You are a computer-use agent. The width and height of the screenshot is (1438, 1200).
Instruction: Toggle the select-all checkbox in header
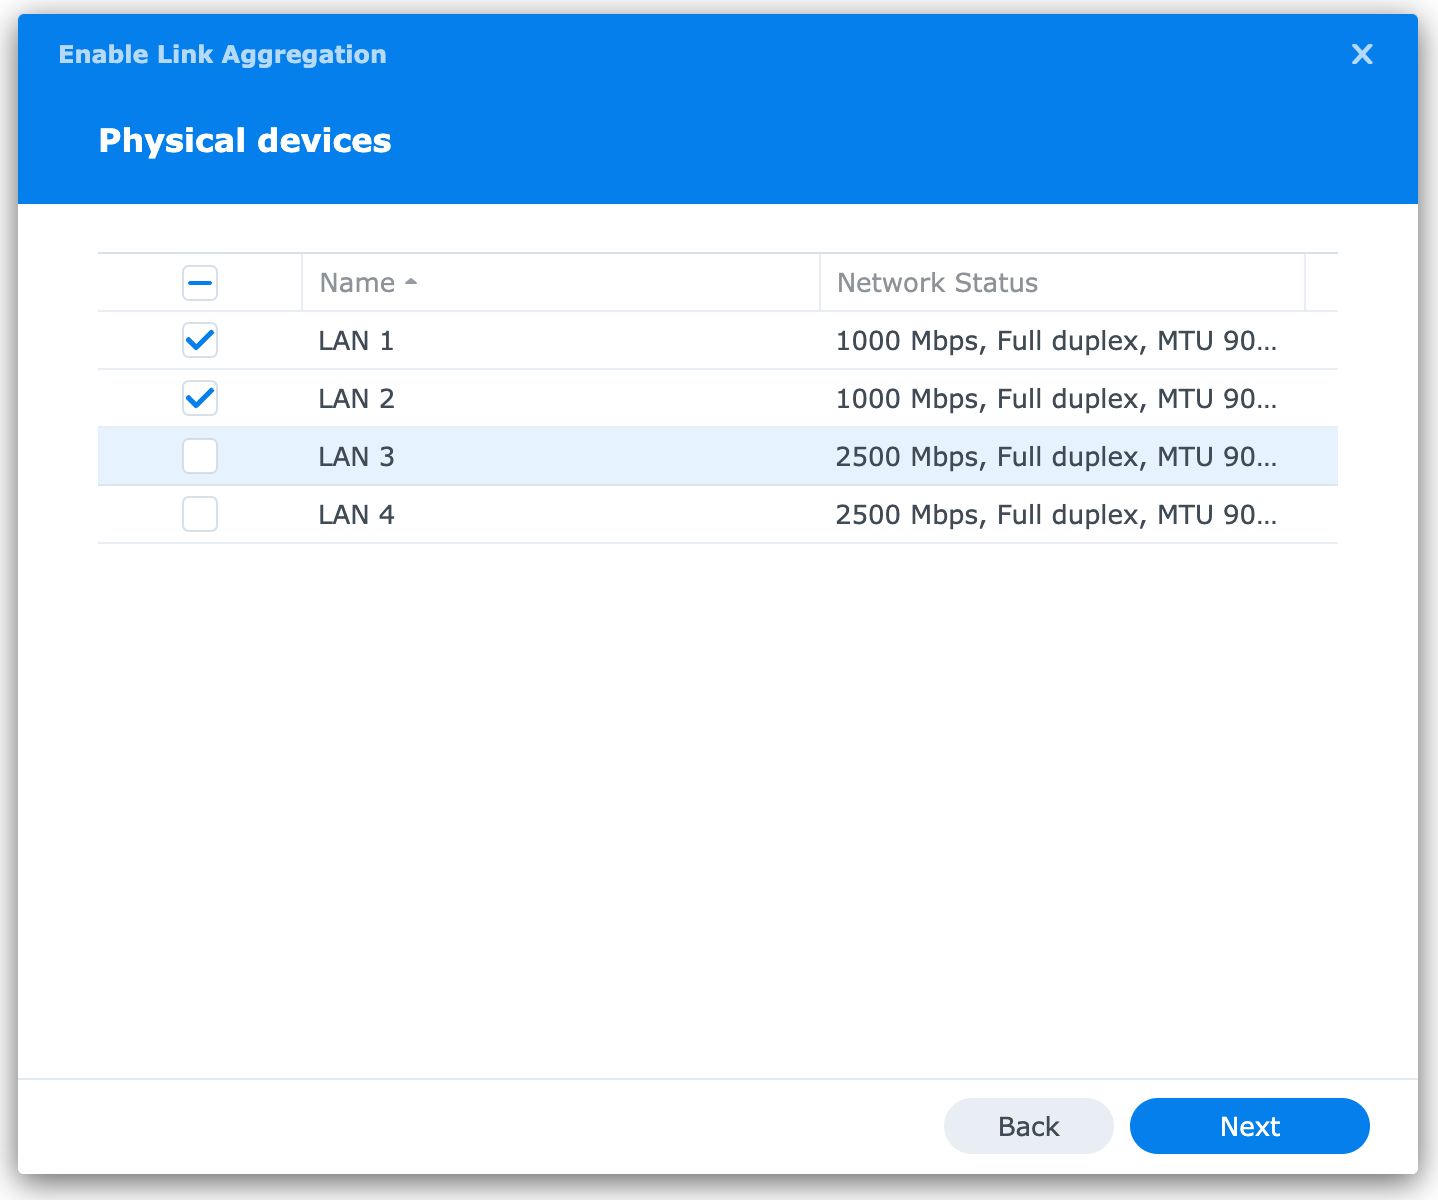(200, 283)
